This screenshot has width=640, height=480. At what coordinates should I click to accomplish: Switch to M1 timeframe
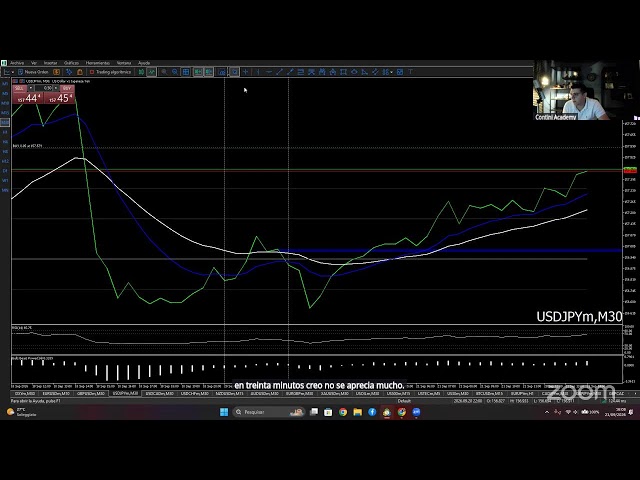pyautogui.click(x=5, y=84)
